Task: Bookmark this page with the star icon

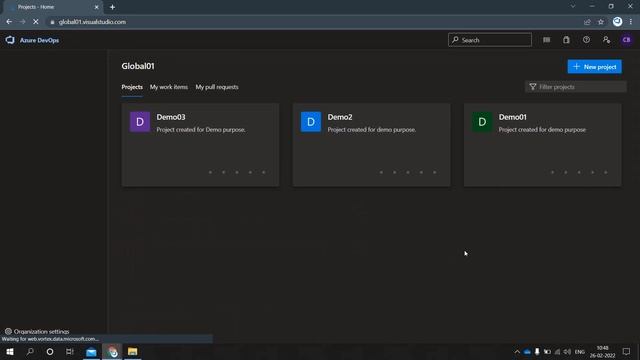Action: click(x=601, y=22)
